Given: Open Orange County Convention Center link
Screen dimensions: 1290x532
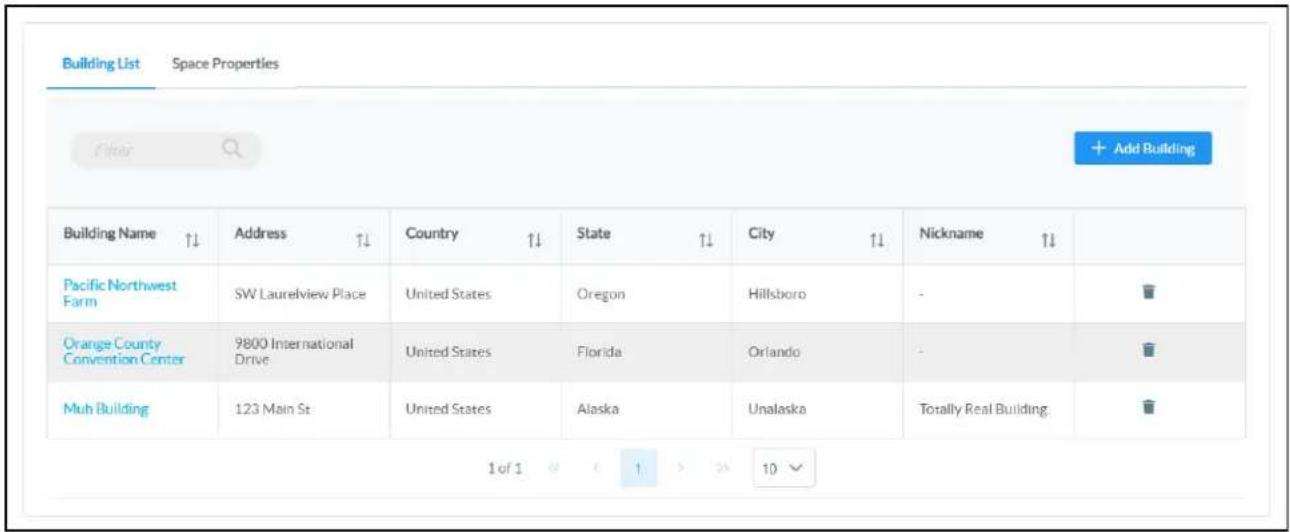Looking at the screenshot, I should 124,349.
